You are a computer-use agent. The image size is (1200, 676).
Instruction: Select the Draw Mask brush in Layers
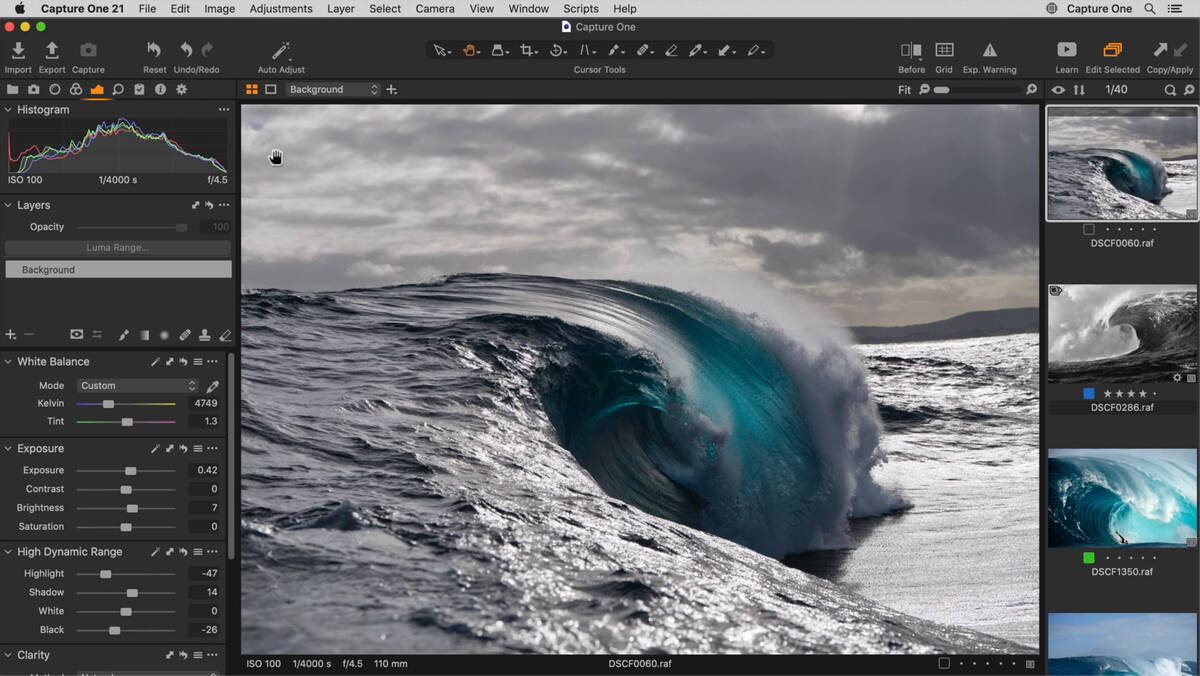(x=124, y=335)
